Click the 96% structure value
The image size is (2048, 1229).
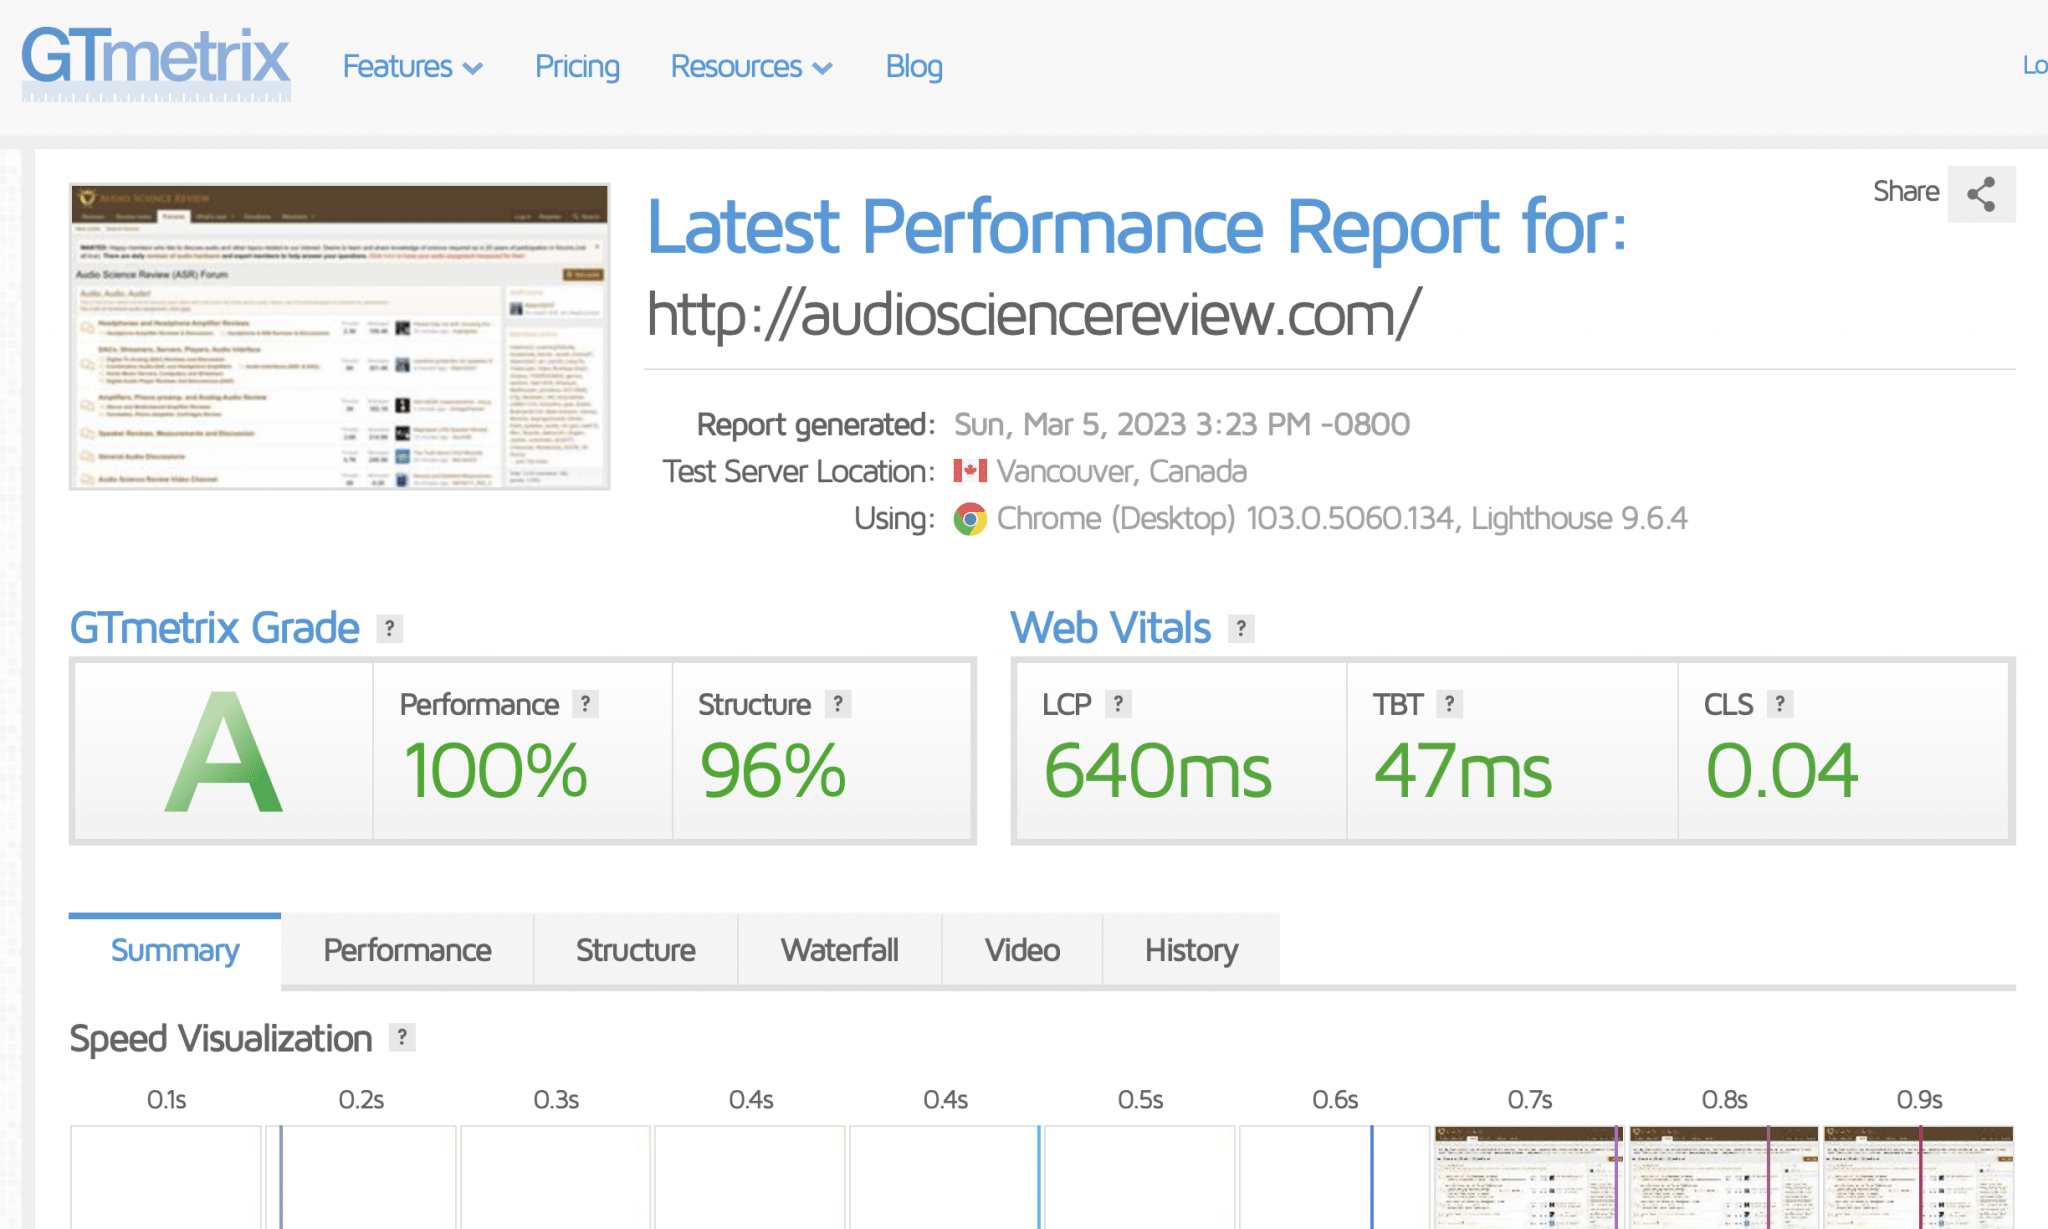(772, 771)
